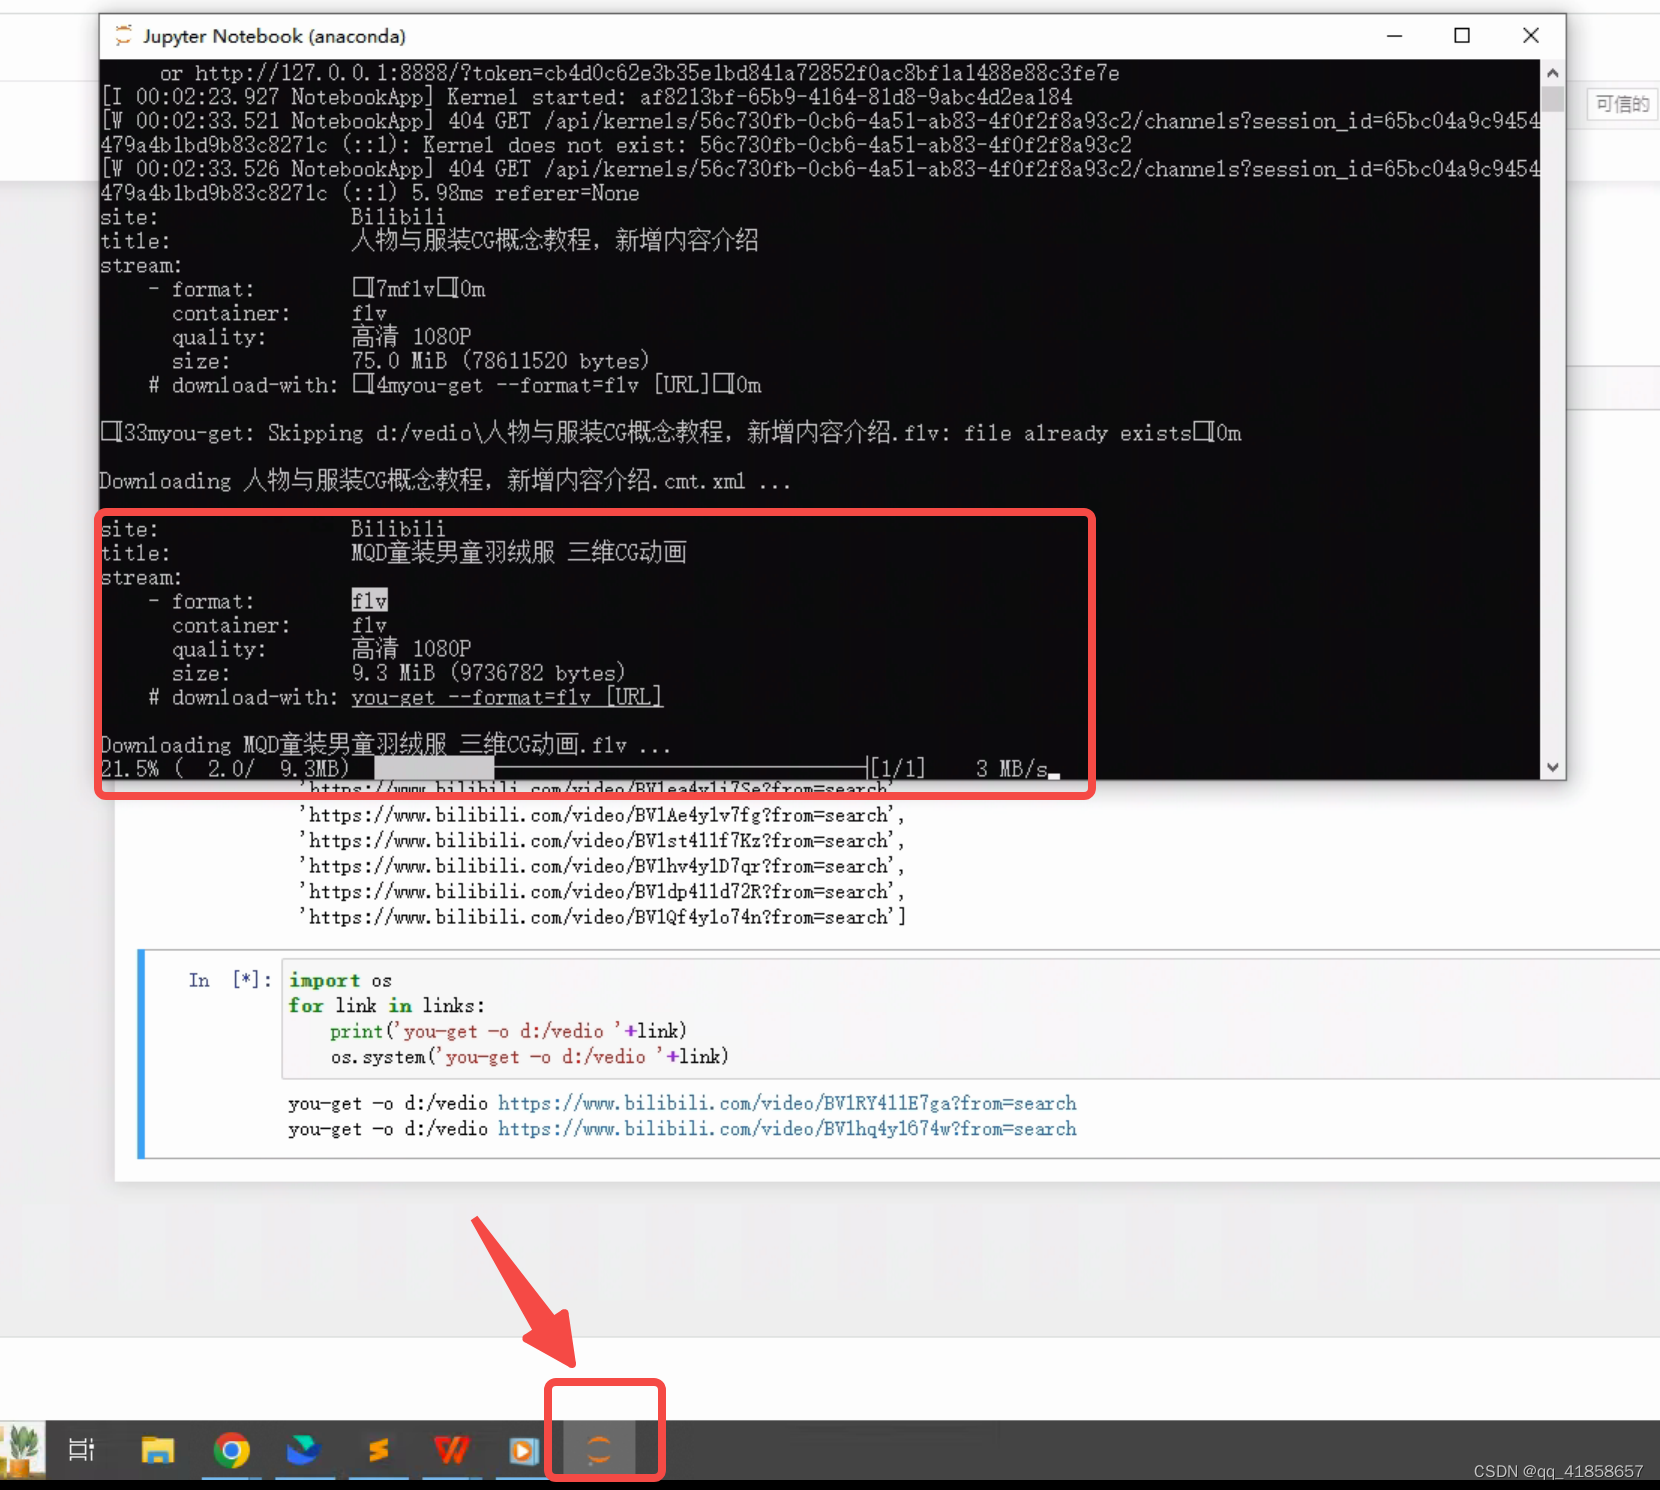Click the highlighted flv format value in console
Image resolution: width=1660 pixels, height=1490 pixels.
pos(369,601)
